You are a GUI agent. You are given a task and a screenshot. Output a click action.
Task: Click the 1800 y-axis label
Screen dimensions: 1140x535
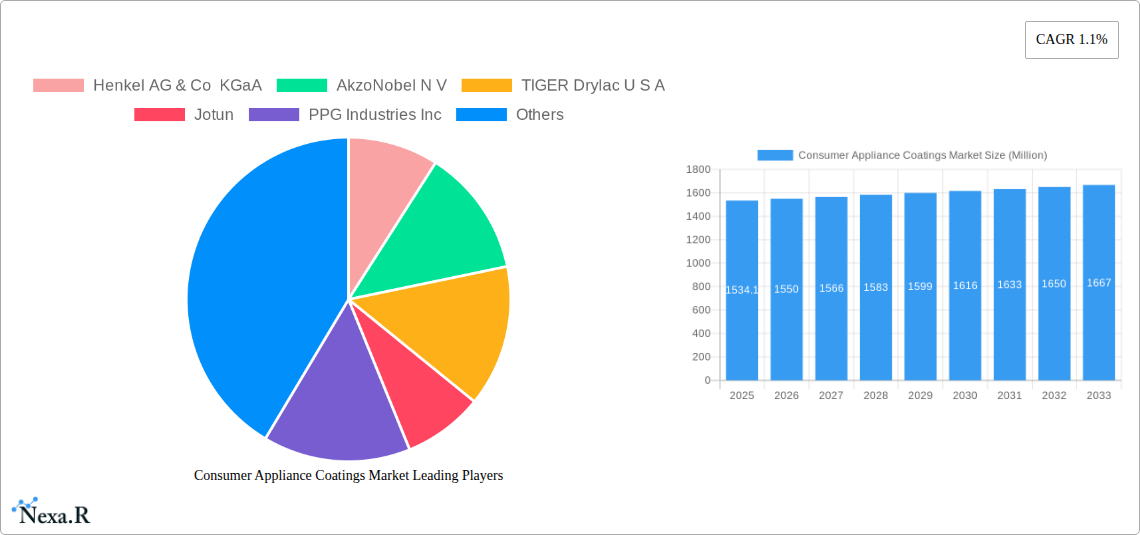point(698,169)
